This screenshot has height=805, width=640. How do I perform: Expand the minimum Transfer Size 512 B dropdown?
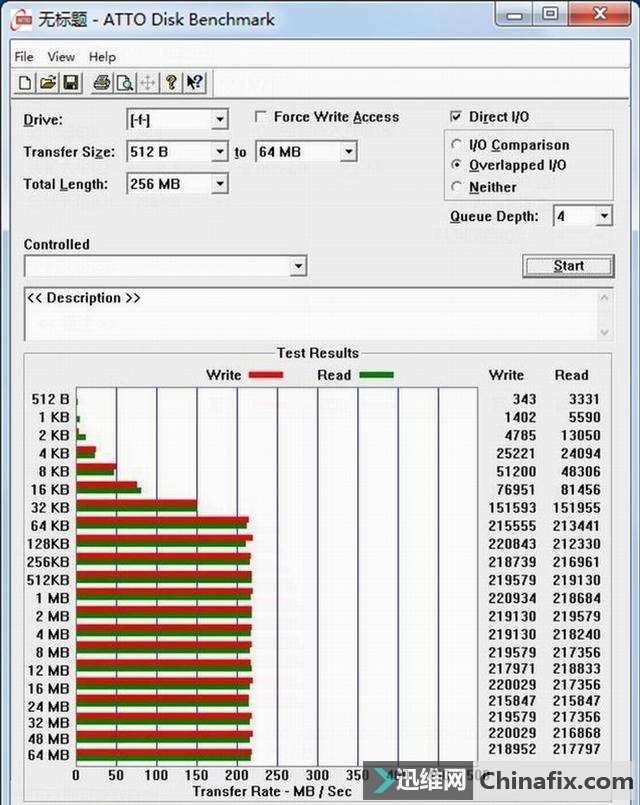220,152
